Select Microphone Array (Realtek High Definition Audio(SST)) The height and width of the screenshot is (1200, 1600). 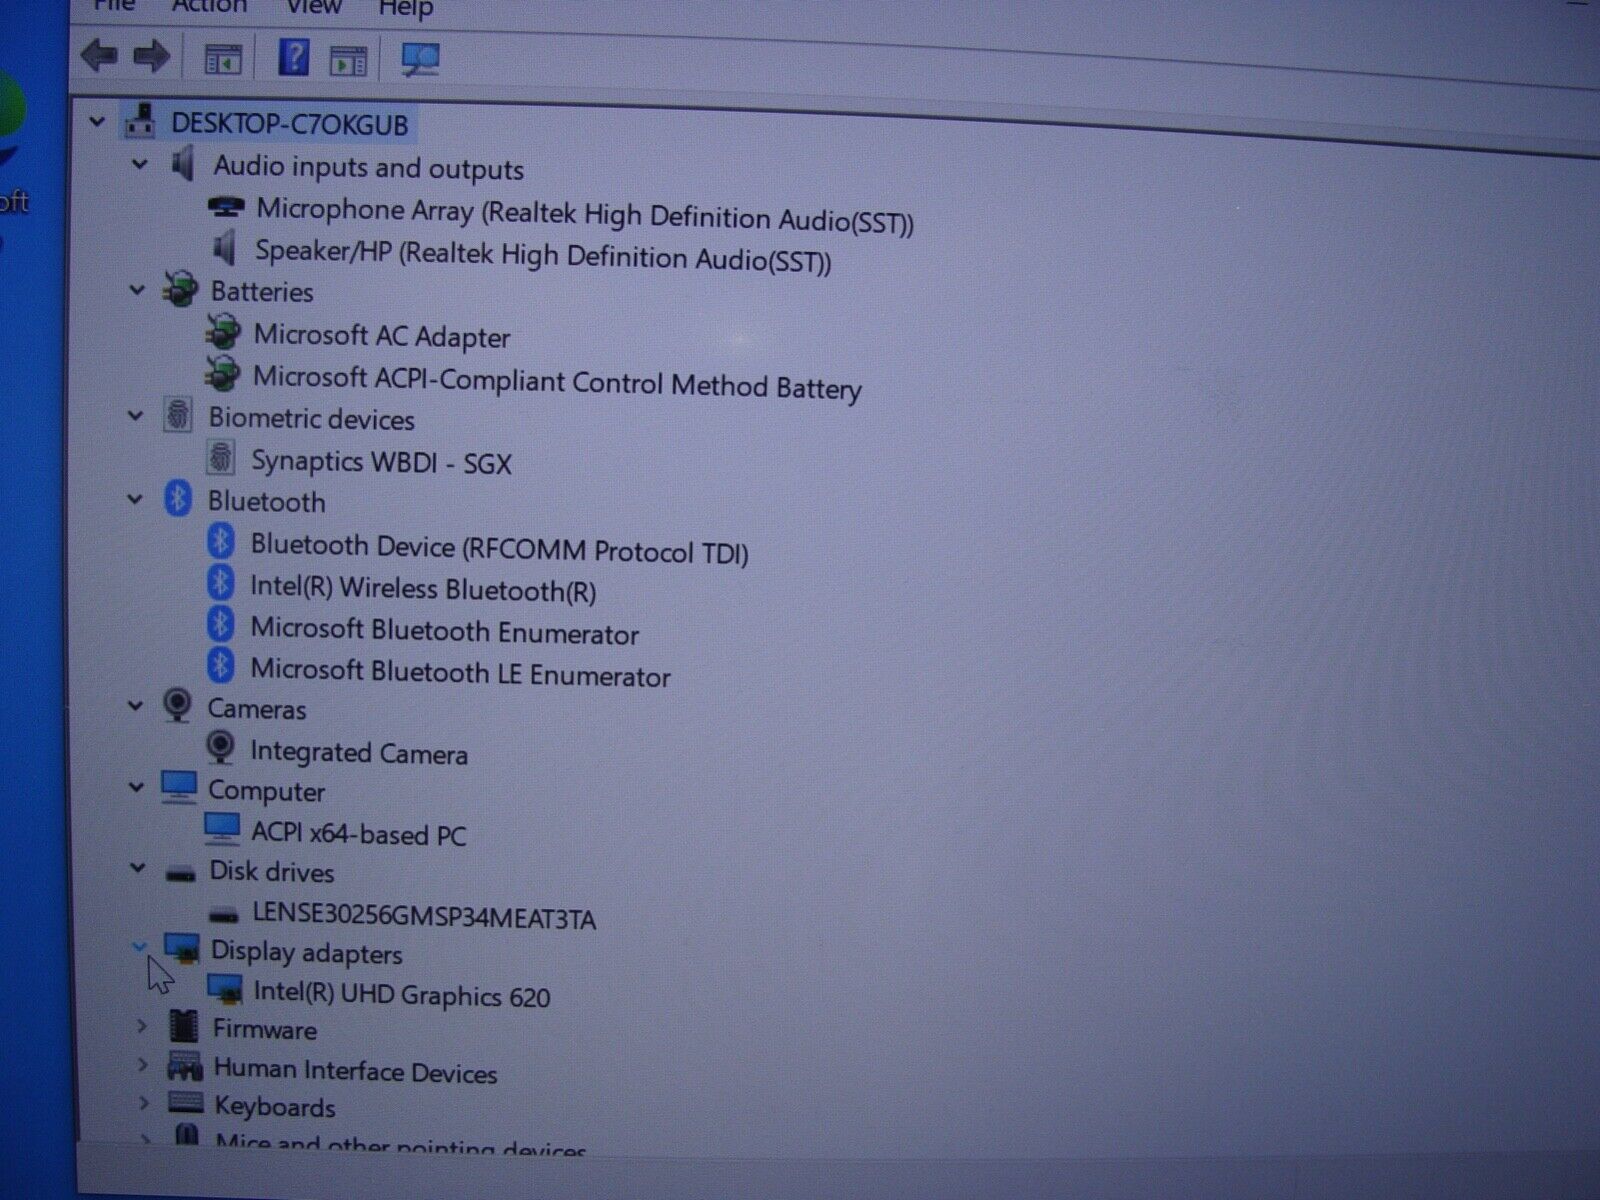[x=585, y=214]
